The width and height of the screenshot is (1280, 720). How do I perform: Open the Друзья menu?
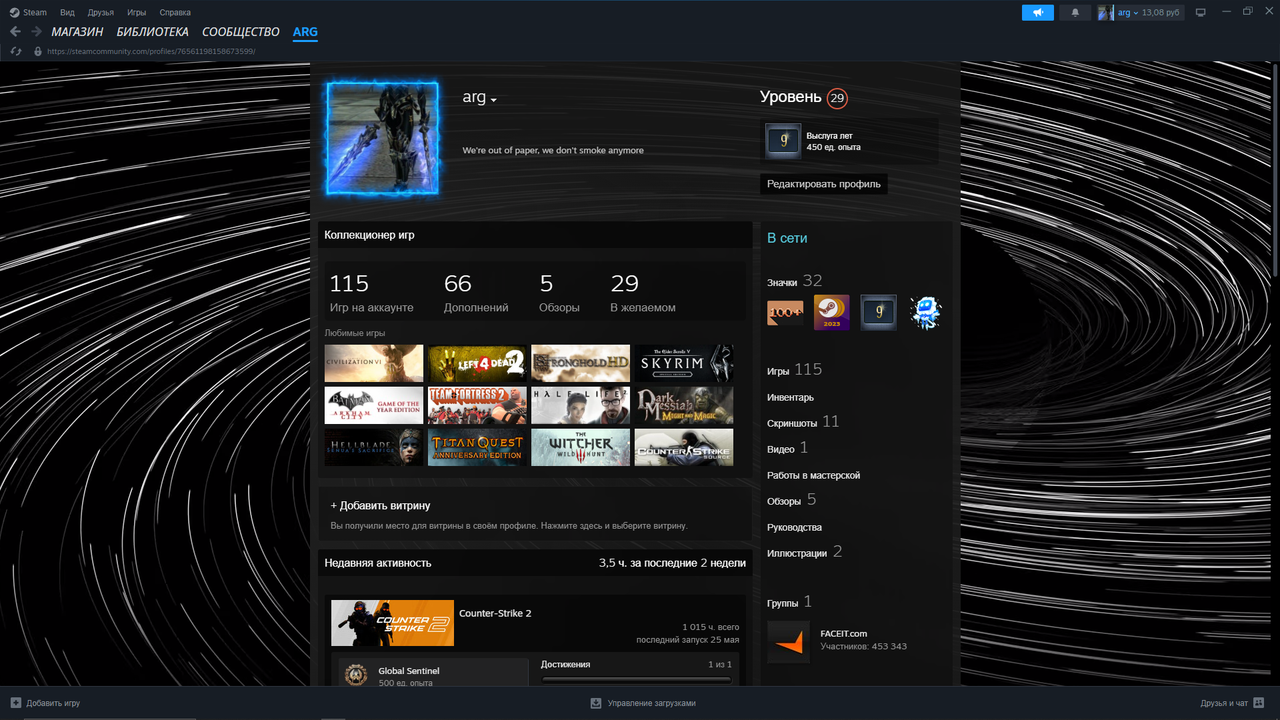100,13
